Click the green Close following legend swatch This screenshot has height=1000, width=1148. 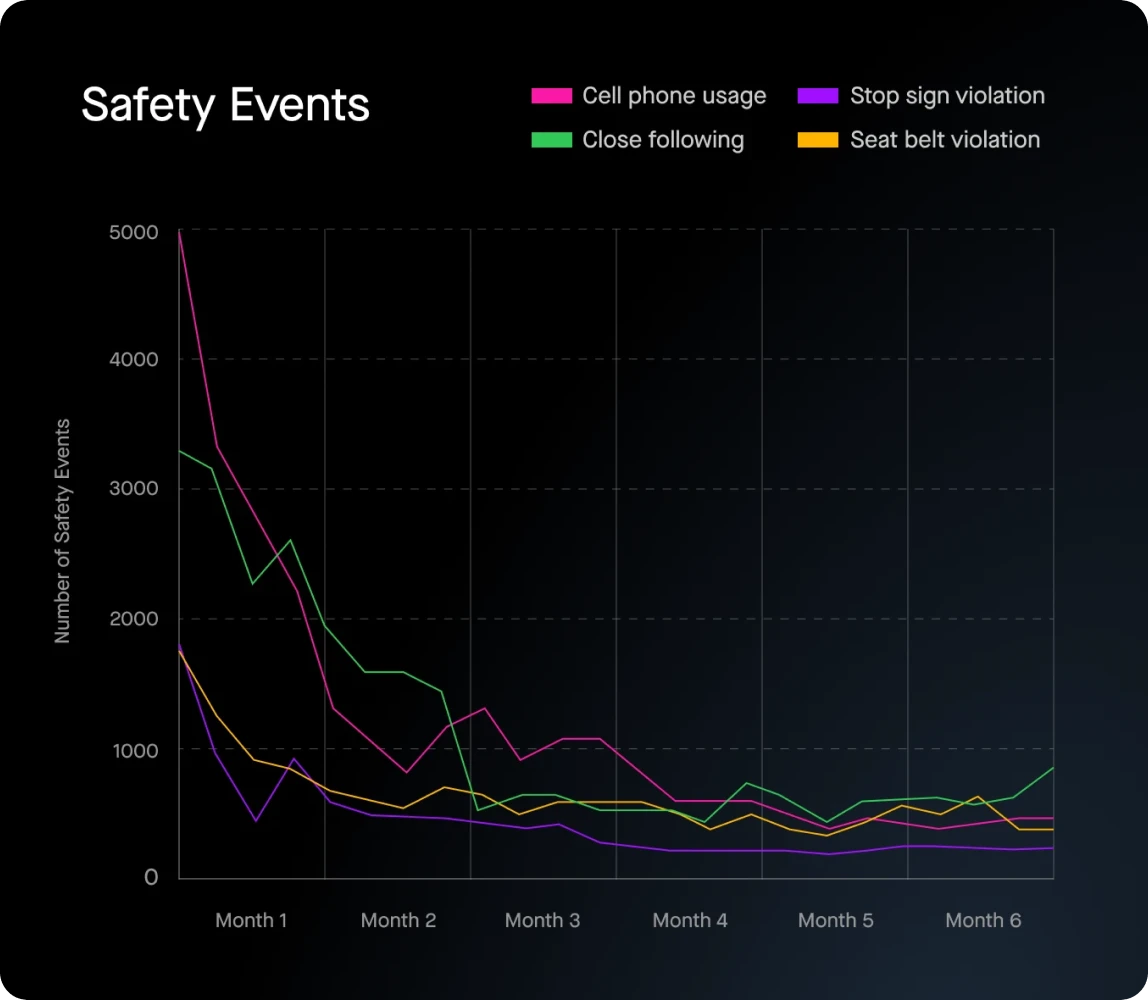[x=551, y=140]
